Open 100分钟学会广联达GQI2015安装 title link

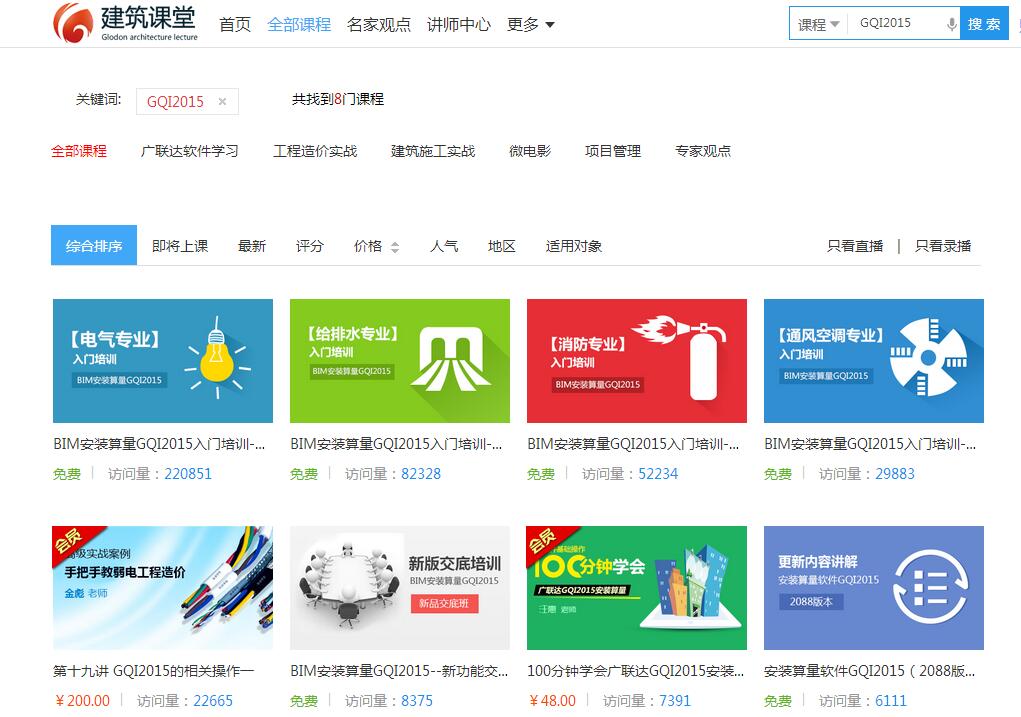tap(636, 671)
